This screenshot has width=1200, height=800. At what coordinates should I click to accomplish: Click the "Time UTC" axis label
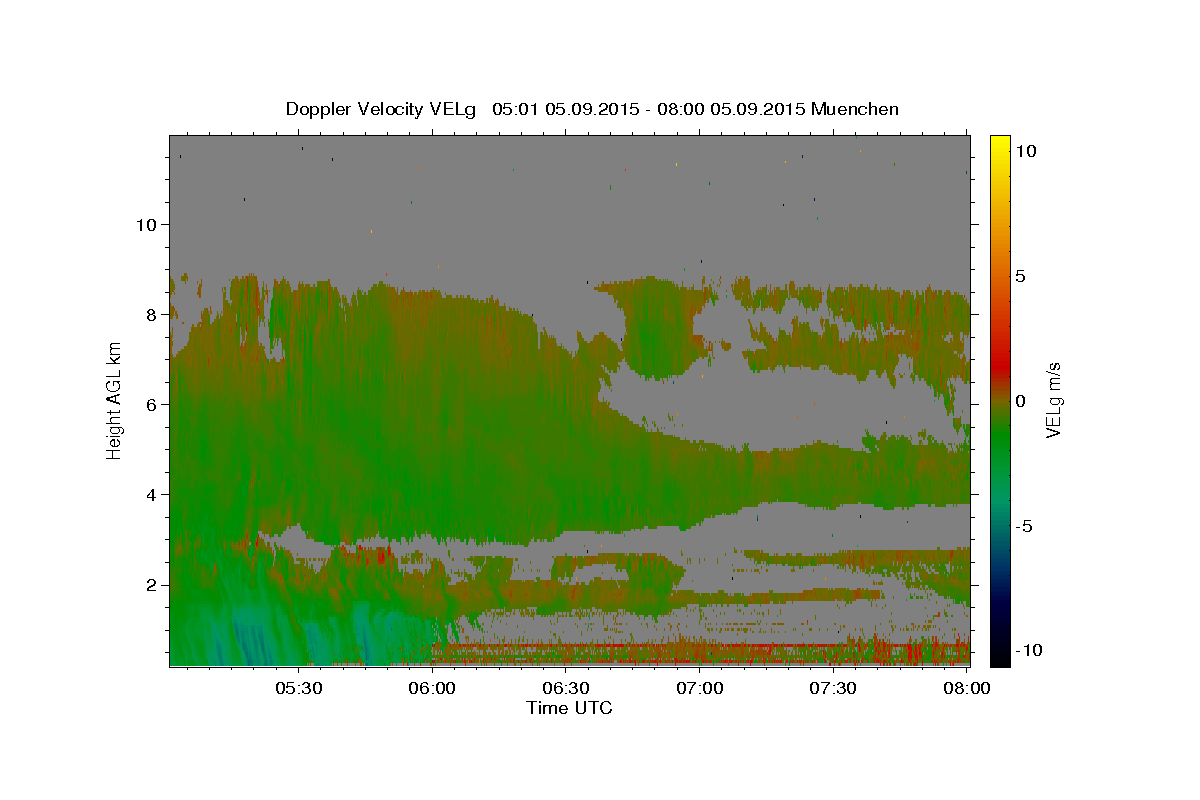[x=569, y=708]
